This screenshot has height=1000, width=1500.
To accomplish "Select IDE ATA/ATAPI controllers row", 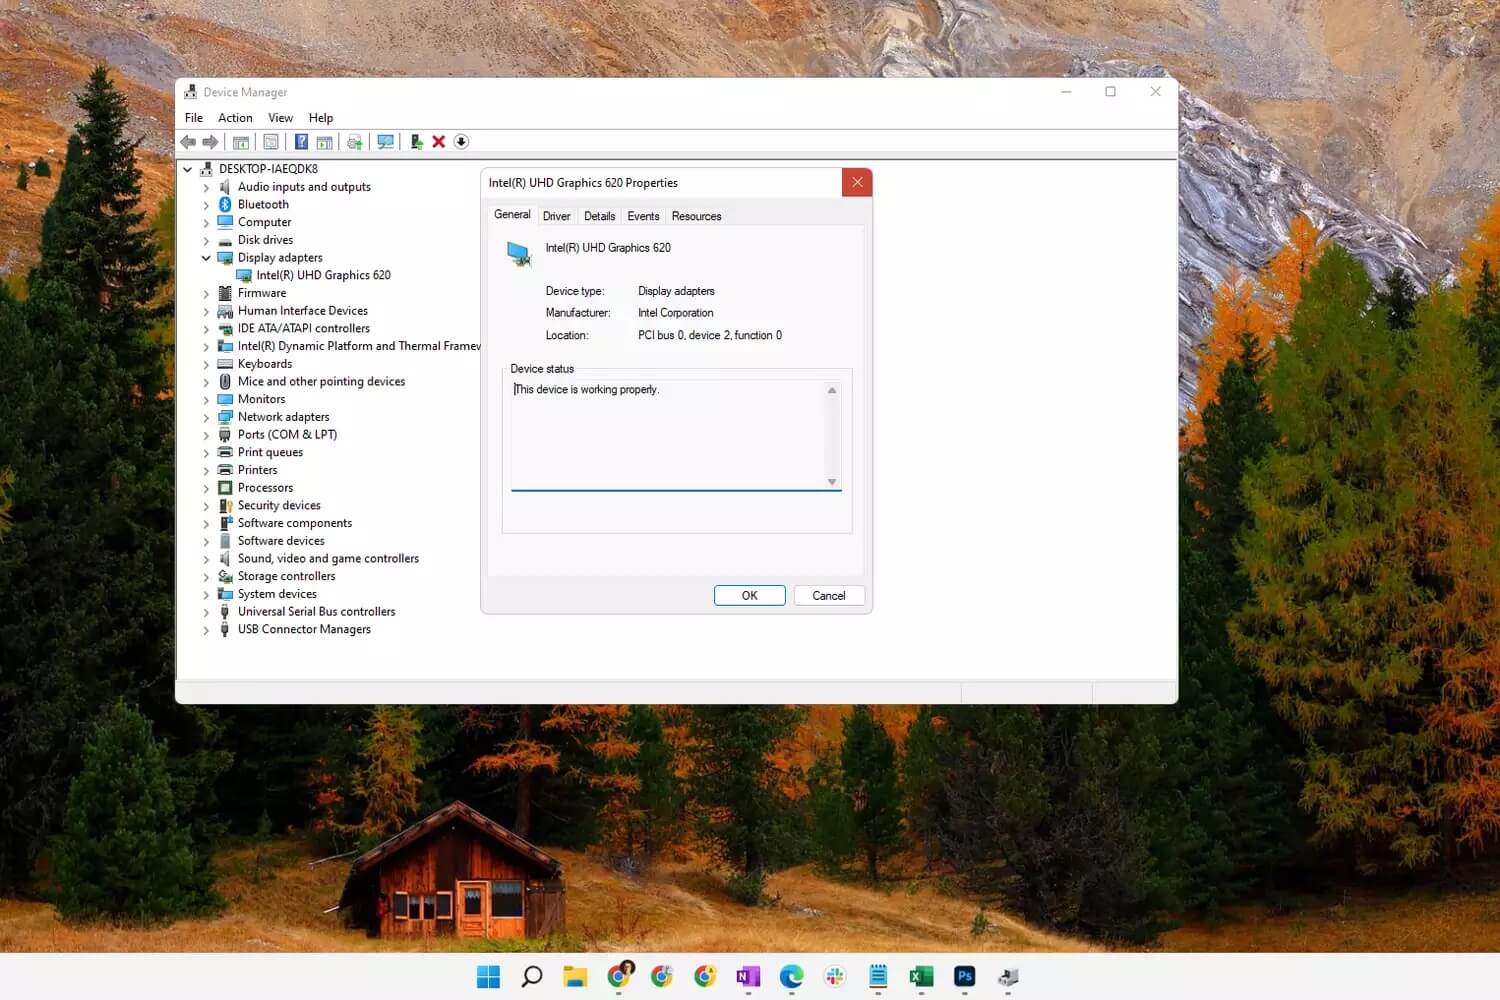I will (x=304, y=328).
